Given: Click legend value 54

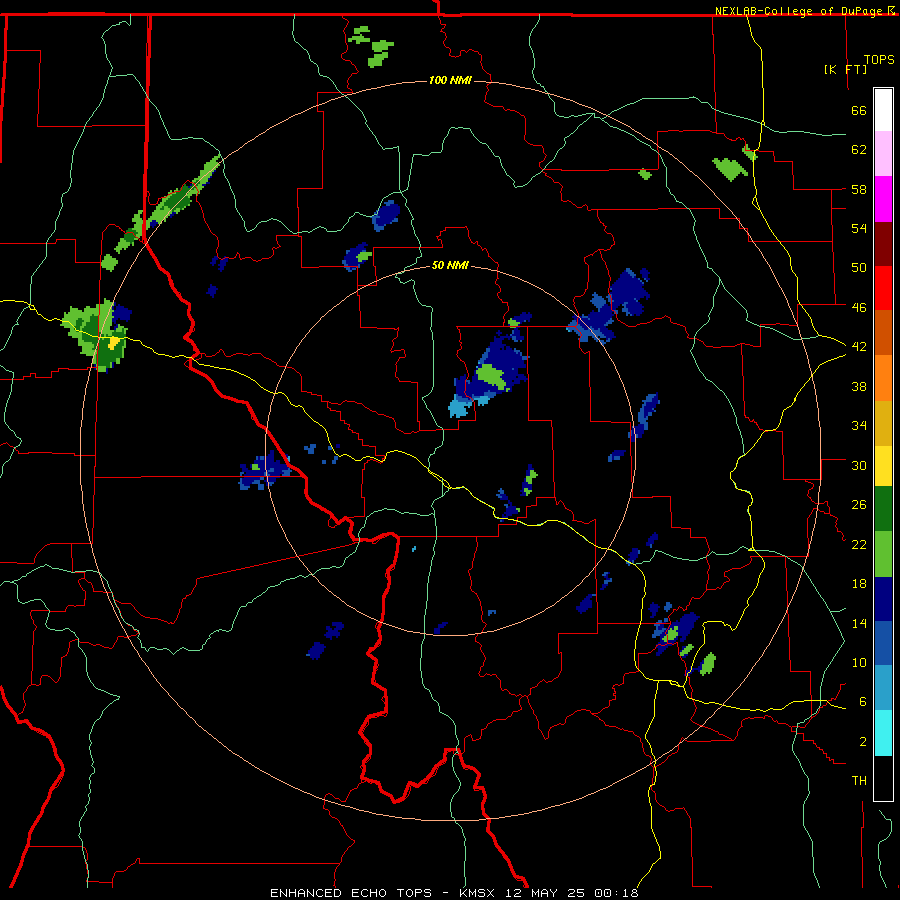Looking at the screenshot, I should pyautogui.click(x=859, y=228).
